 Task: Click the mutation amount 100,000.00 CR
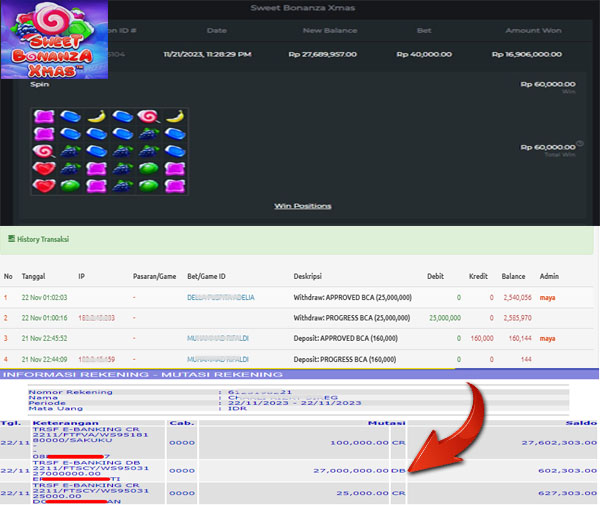(x=368, y=443)
